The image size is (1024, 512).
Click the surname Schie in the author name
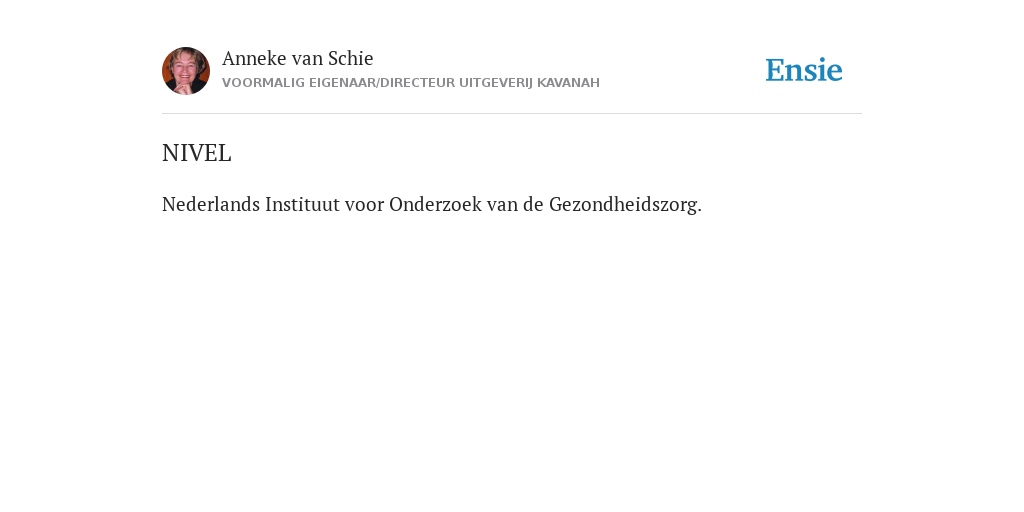[351, 58]
